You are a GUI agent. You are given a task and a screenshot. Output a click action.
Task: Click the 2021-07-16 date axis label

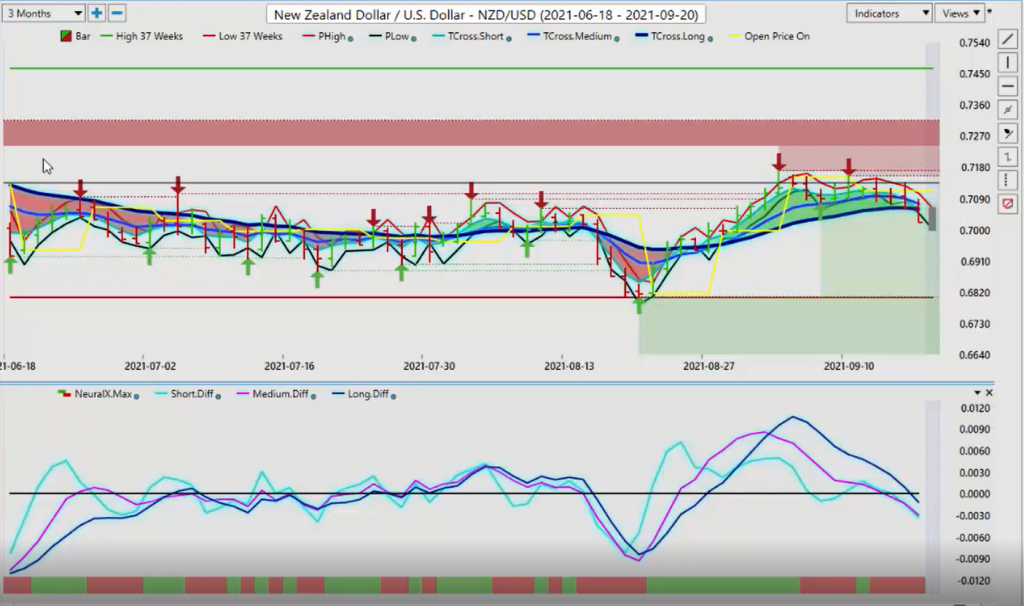[x=289, y=366]
